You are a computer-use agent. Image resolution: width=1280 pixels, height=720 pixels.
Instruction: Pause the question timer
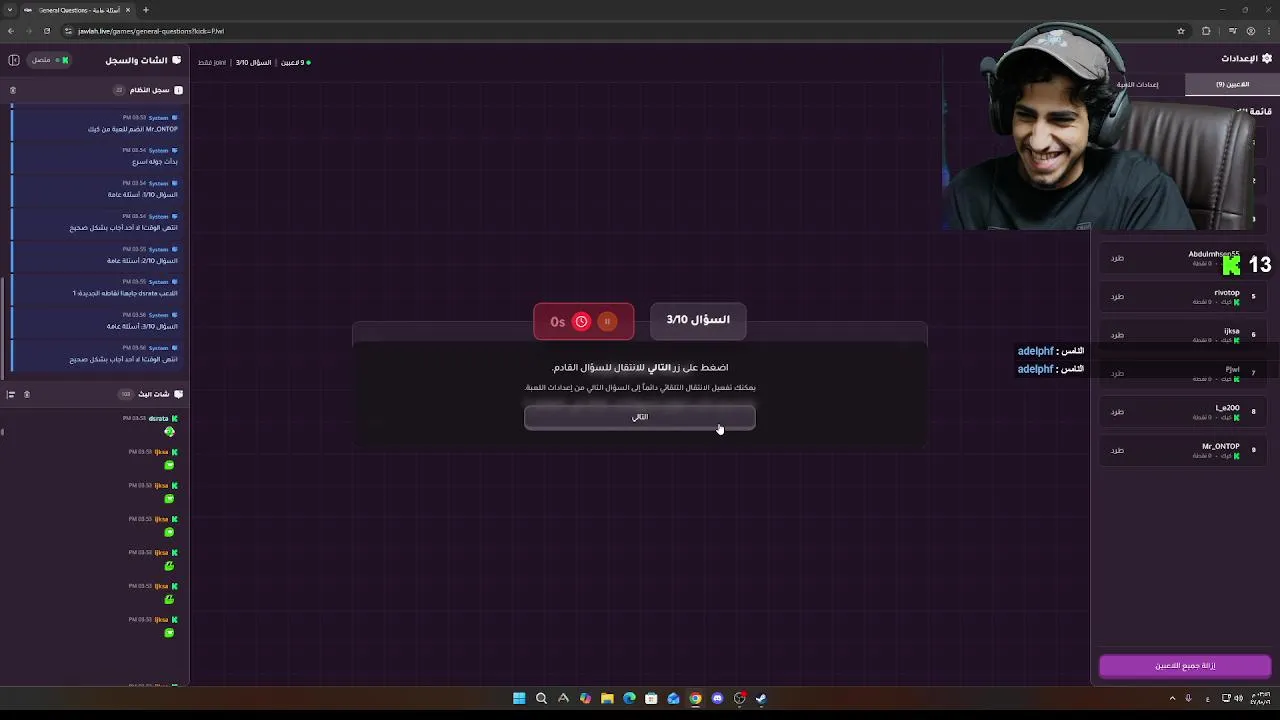(607, 321)
